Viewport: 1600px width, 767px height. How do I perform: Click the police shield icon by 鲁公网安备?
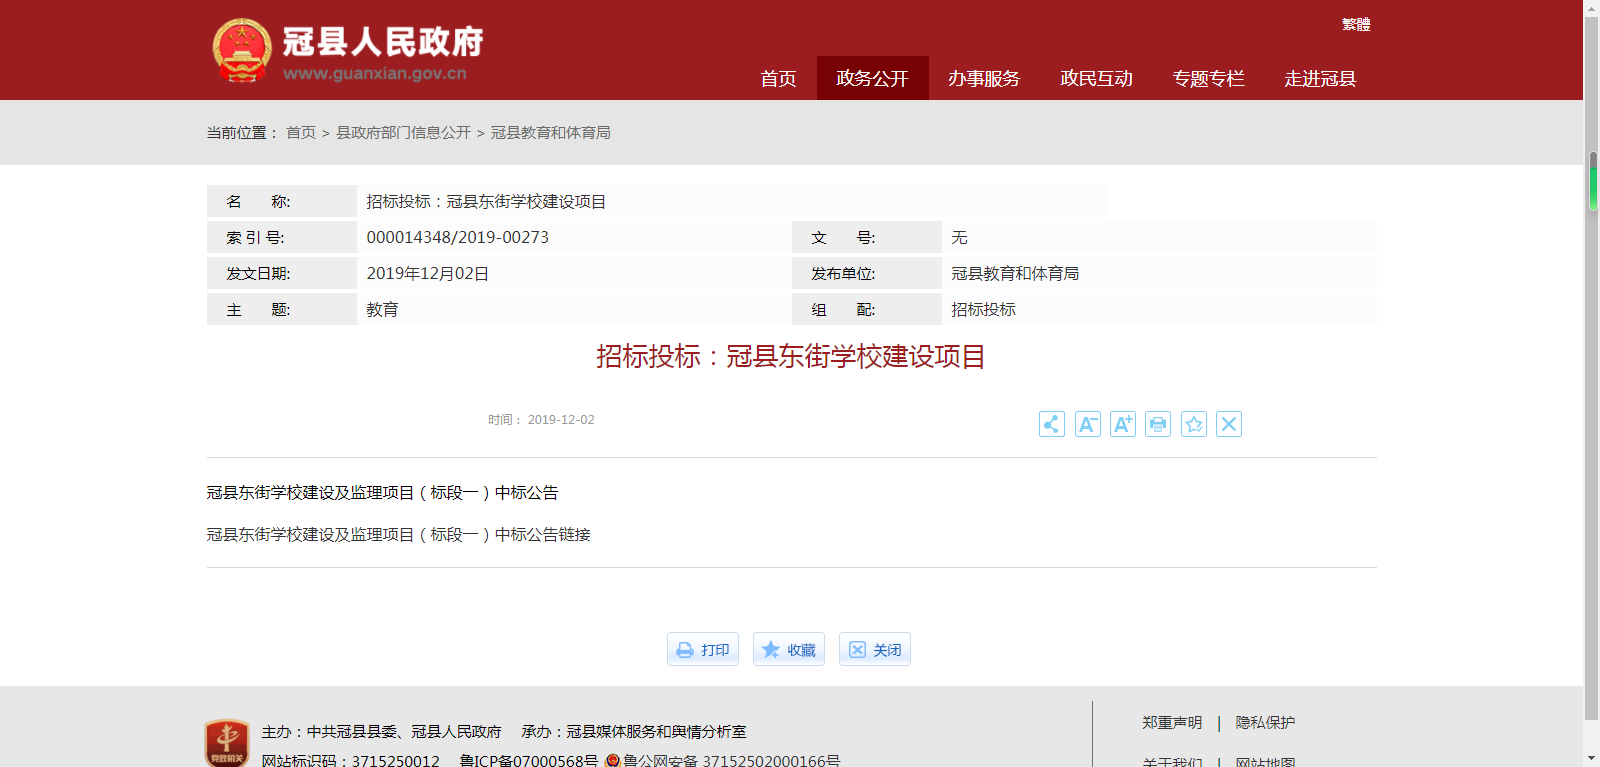[613, 761]
